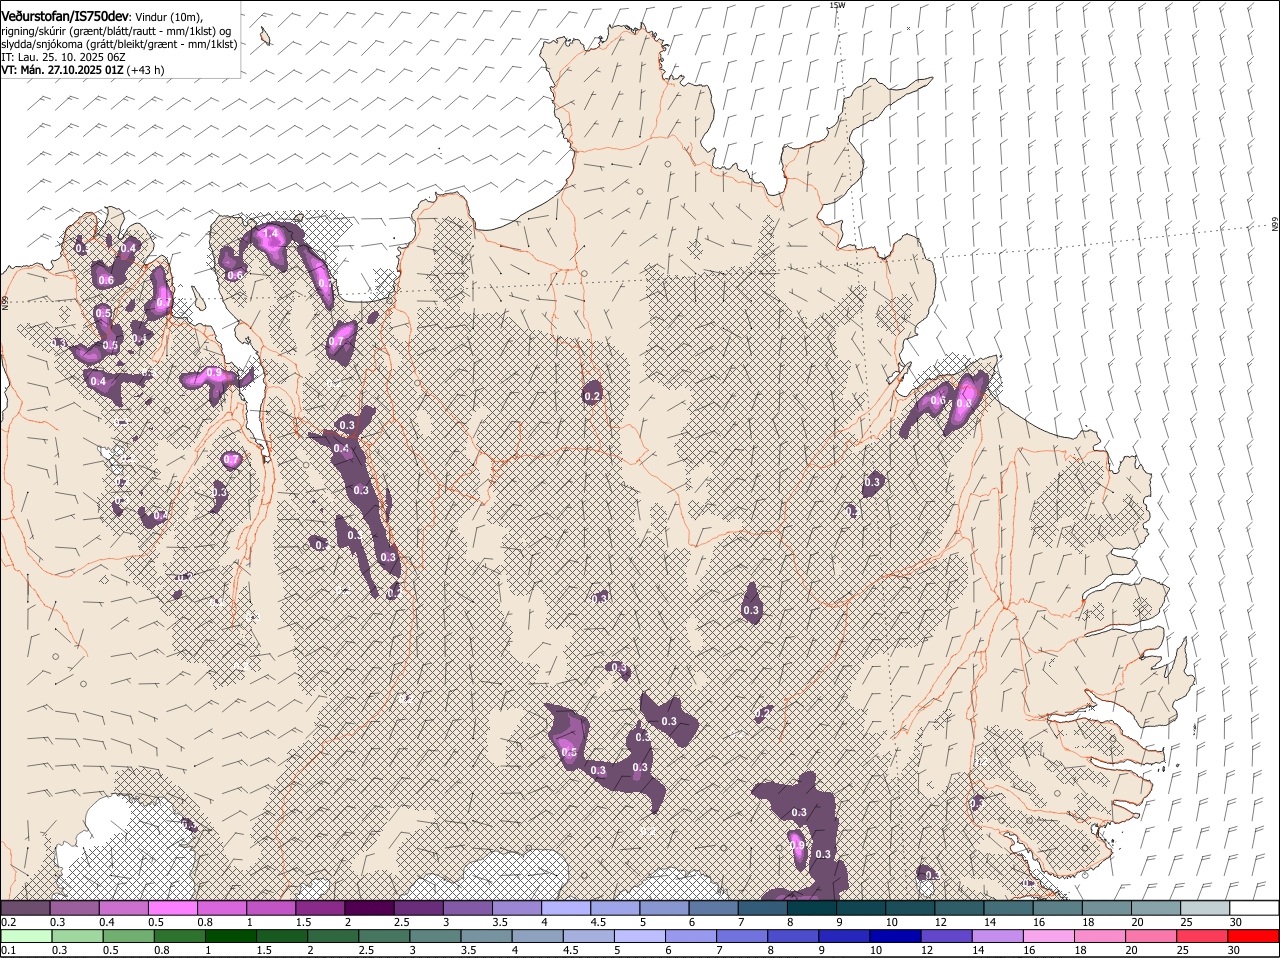Choose the 0.8 green rain legend swatch
1280x958 pixels.
click(179, 936)
